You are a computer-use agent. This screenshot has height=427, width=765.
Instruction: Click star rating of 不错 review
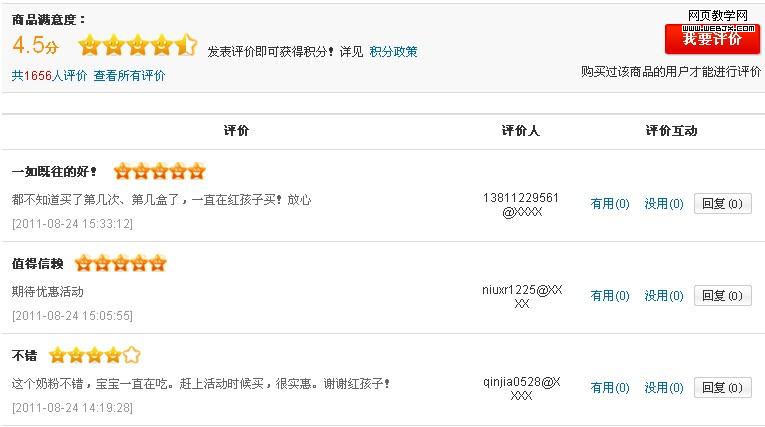point(94,355)
